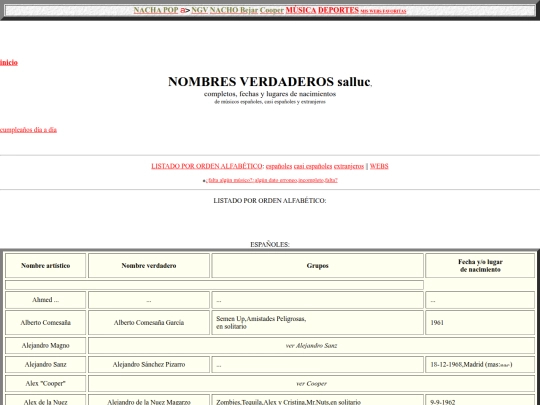Select the 'Alejandro Magno' cell
This screenshot has width=540, height=405.
pyautogui.click(x=45, y=345)
